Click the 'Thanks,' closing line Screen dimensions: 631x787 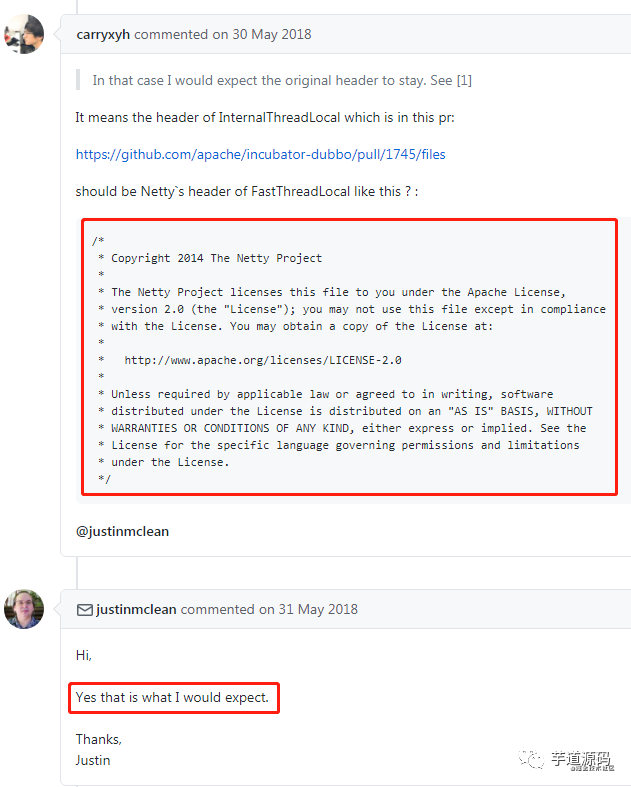98,739
